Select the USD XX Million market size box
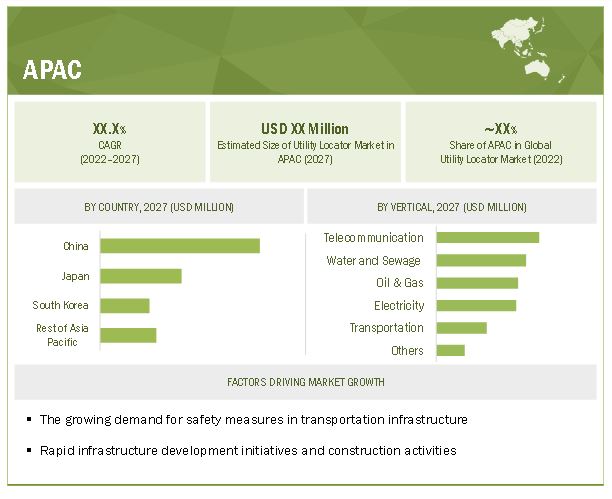This screenshot has height=499, width=612. (305, 142)
